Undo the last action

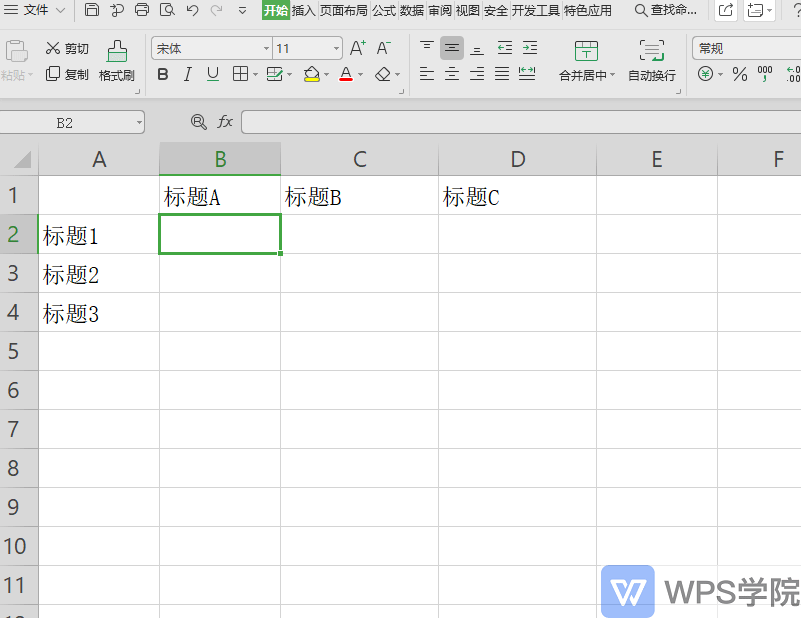click(x=193, y=10)
